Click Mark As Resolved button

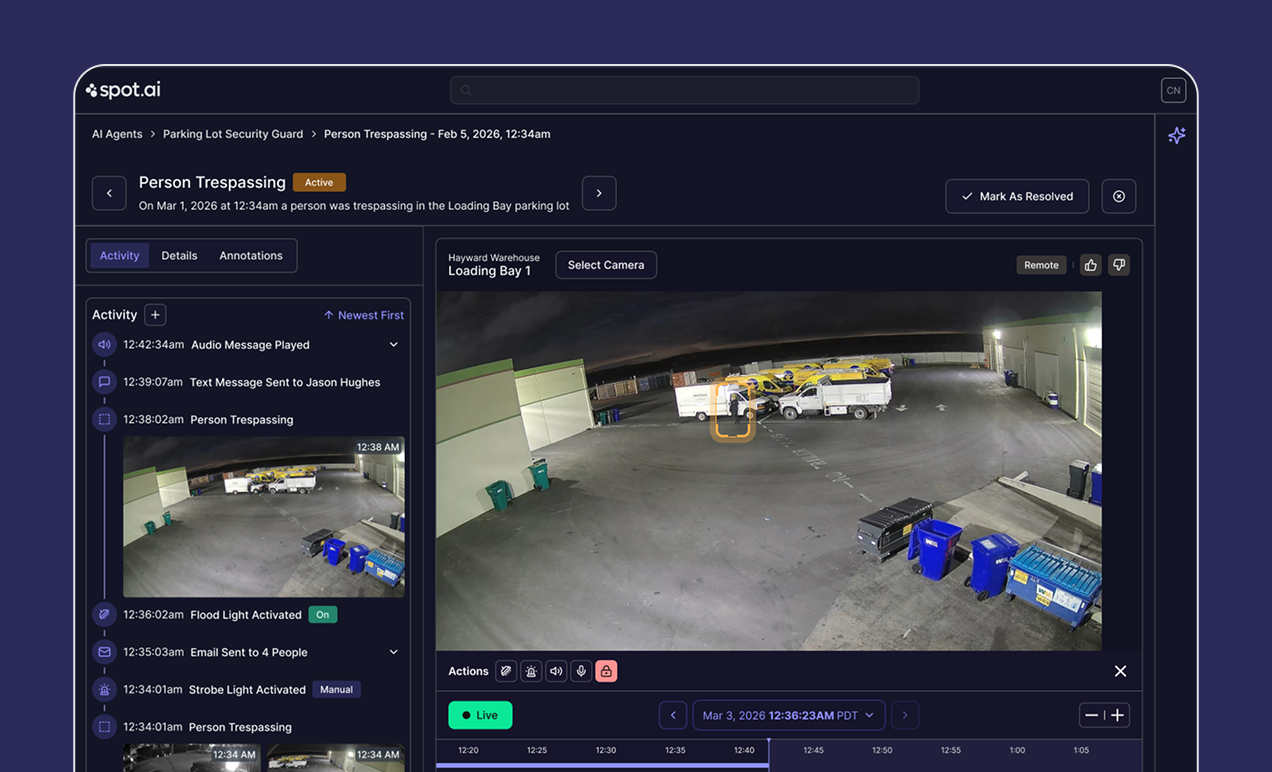[x=1017, y=196]
